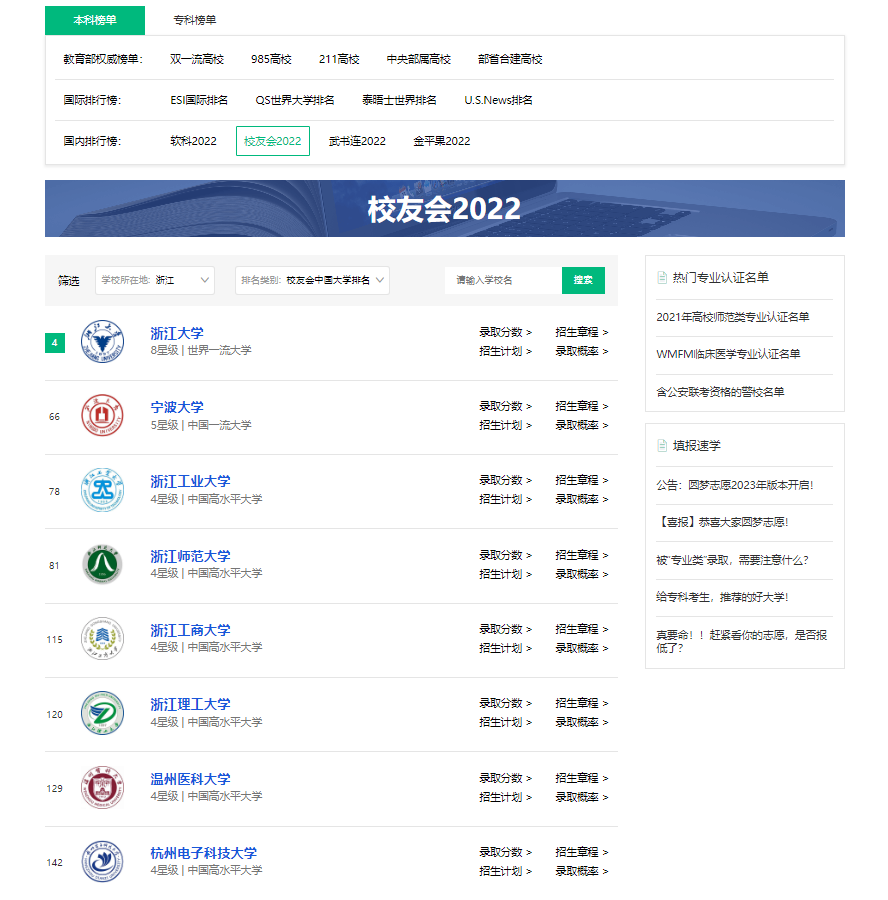Viewport: 888px width, 900px height.
Task: View 录取分数 for 浙江师范大学
Action: pos(506,556)
